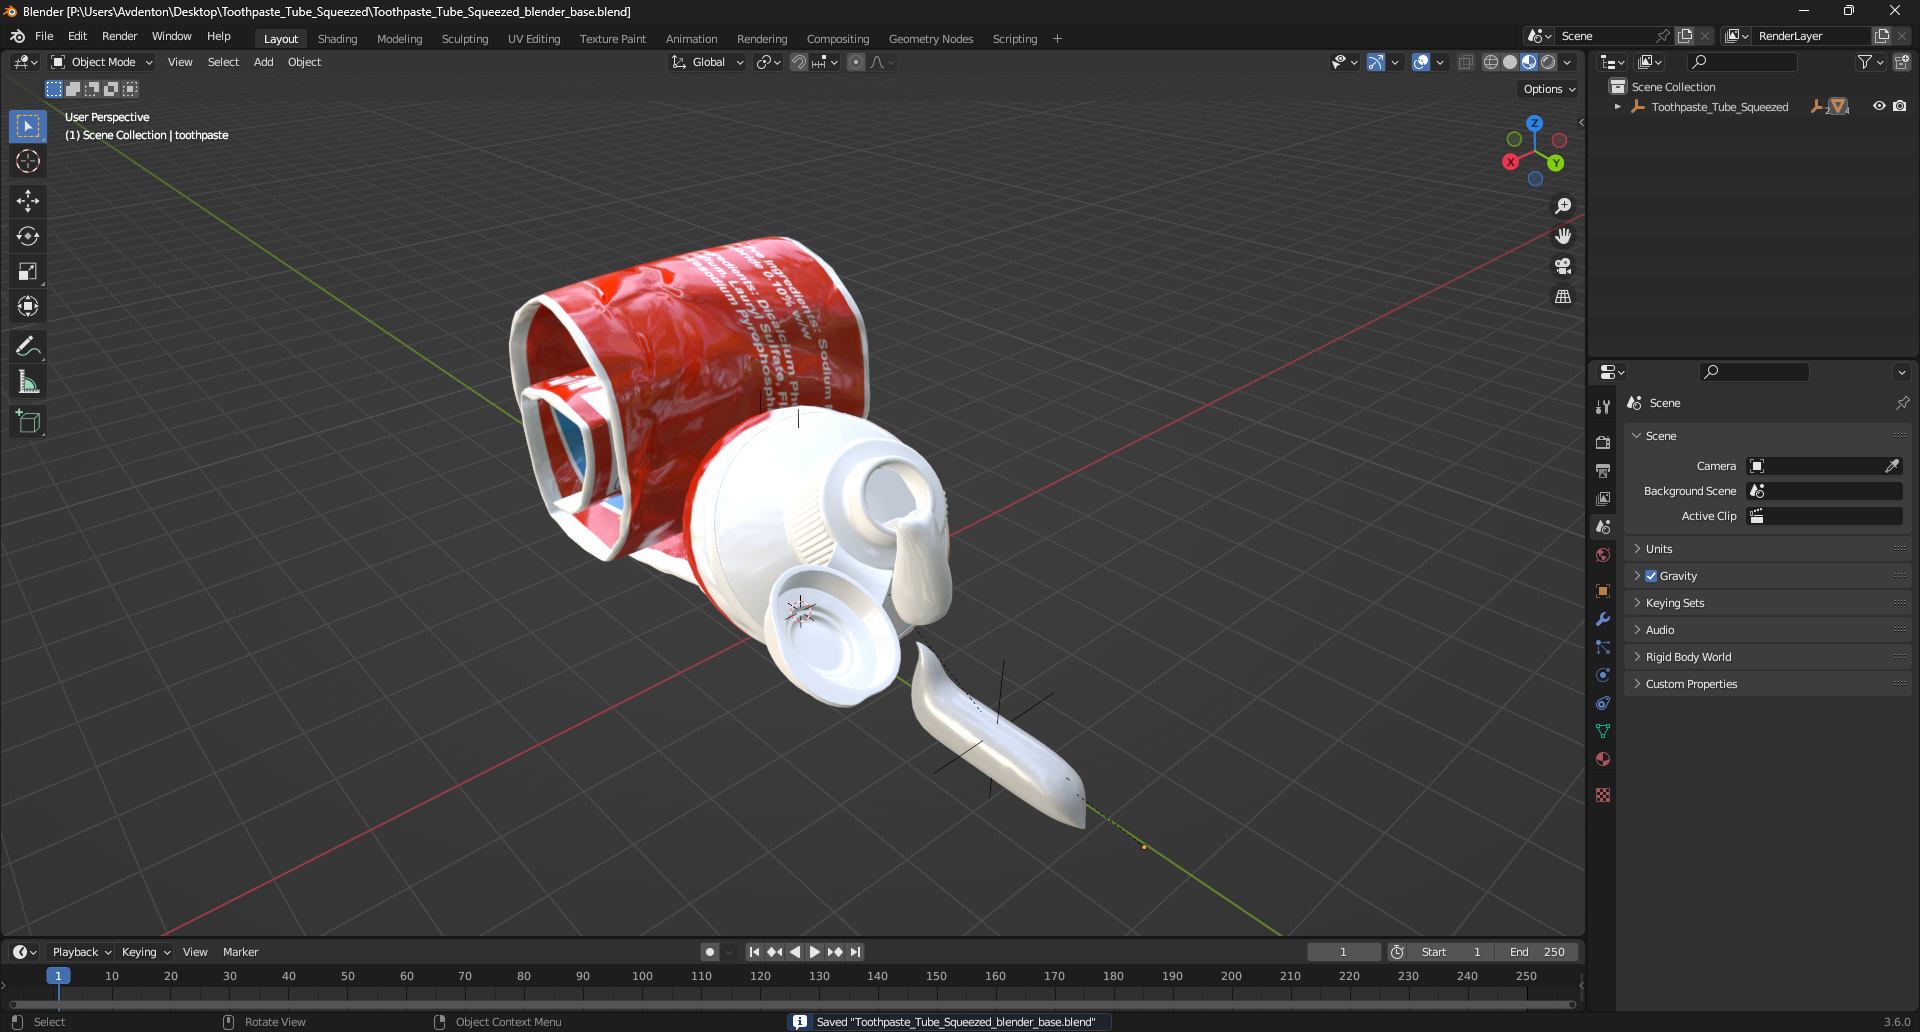The image size is (1920, 1032).
Task: Open the Output properties tab
Action: 1603,470
